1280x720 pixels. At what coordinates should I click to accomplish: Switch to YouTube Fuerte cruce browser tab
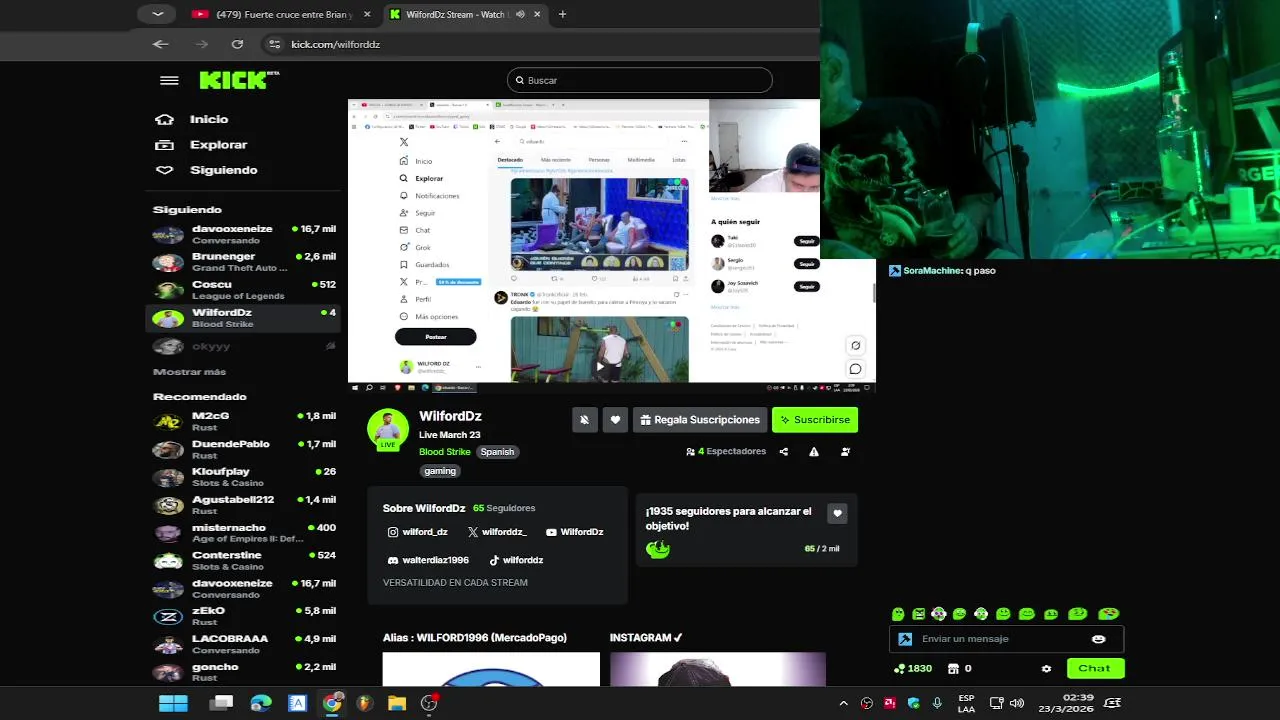pos(282,14)
